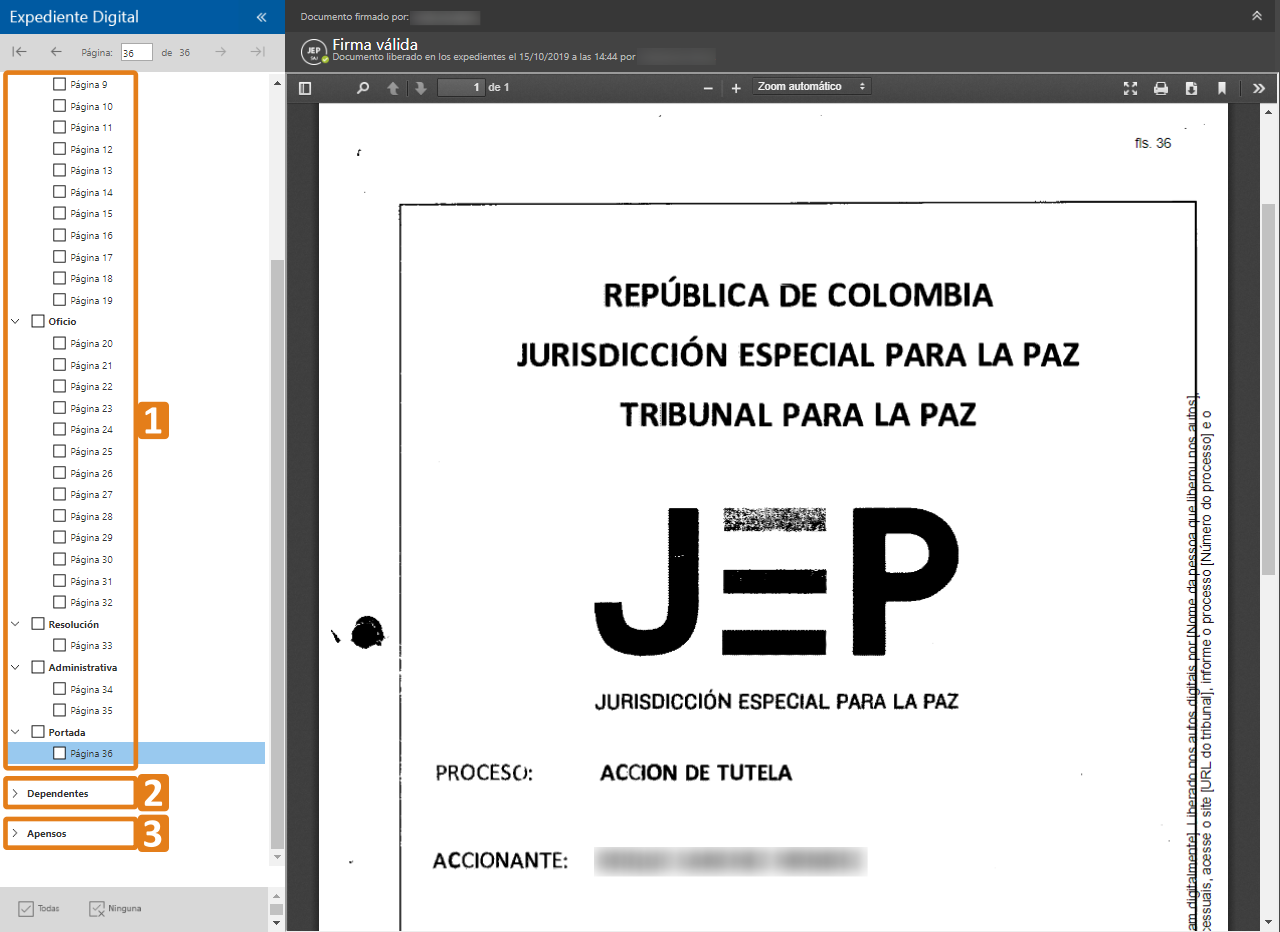Go to first page arrow
Image resolution: width=1280 pixels, height=932 pixels.
[x=19, y=52]
